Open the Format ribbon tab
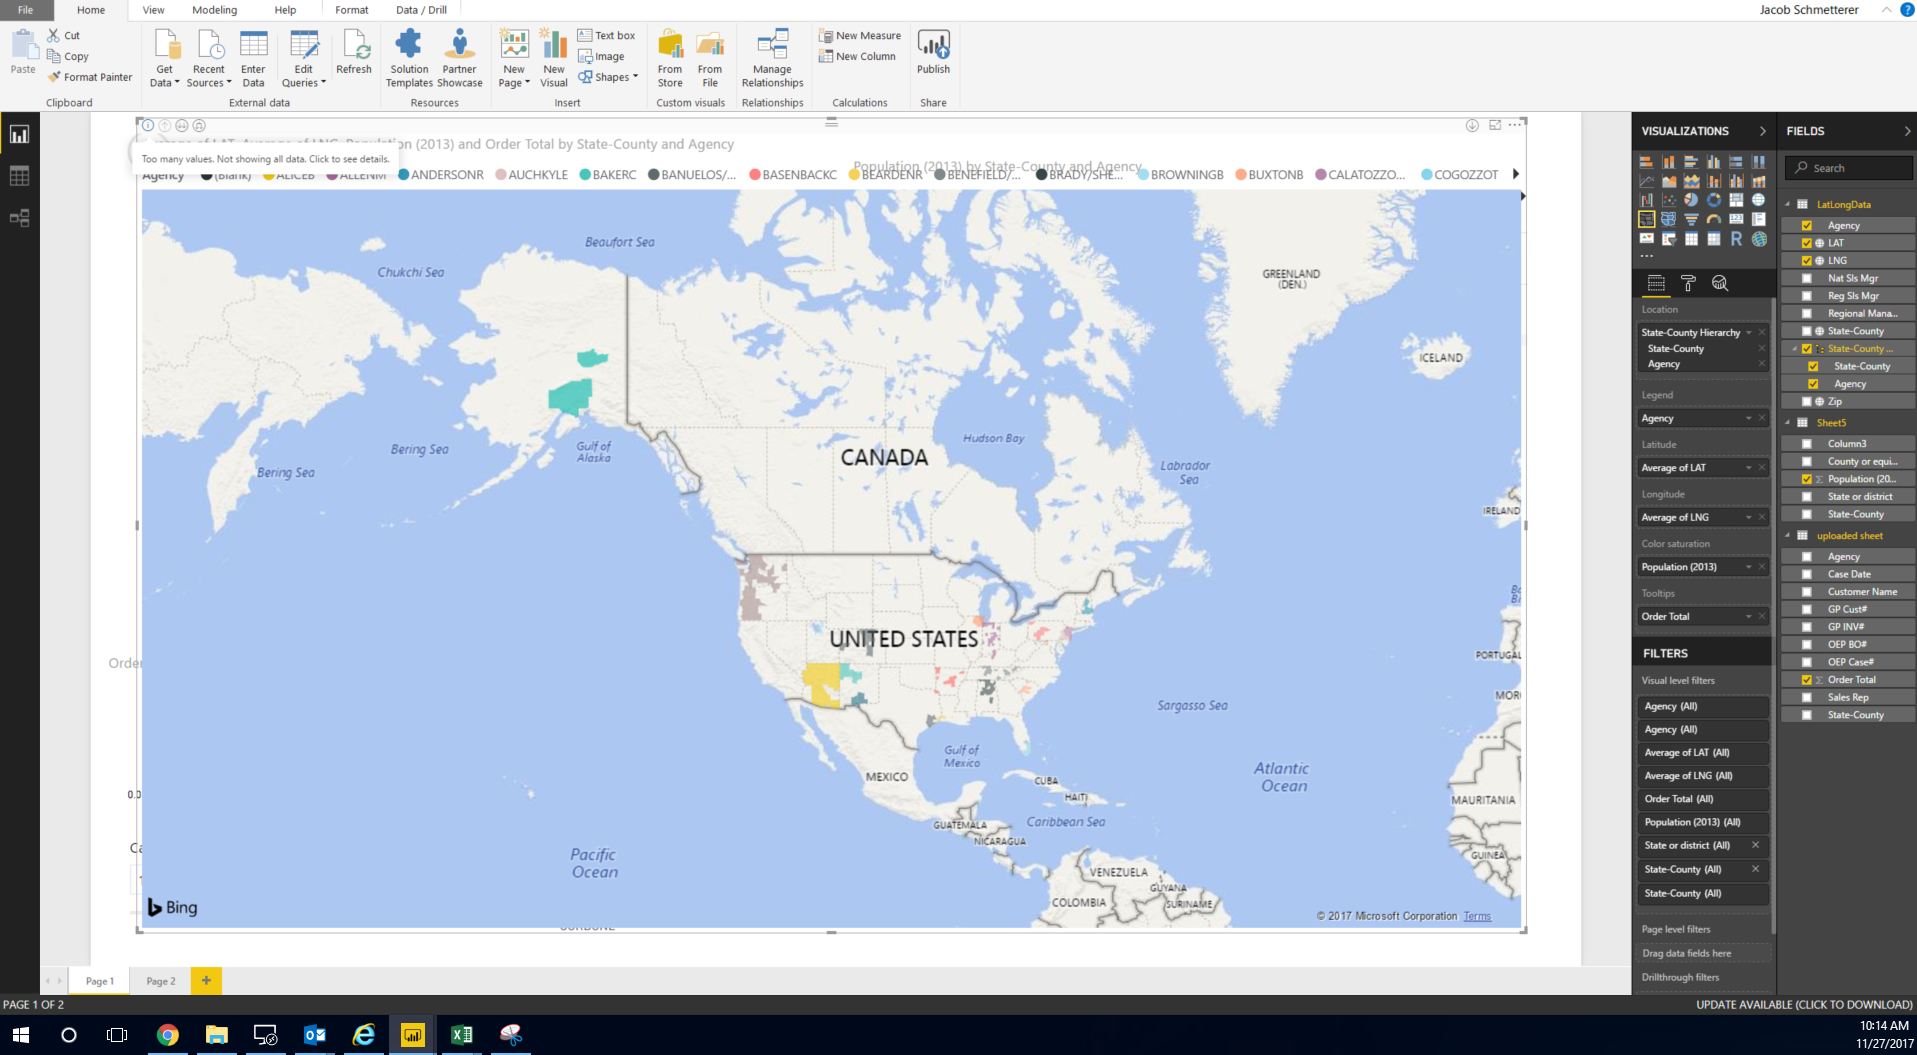The height and width of the screenshot is (1055, 1917). (352, 10)
